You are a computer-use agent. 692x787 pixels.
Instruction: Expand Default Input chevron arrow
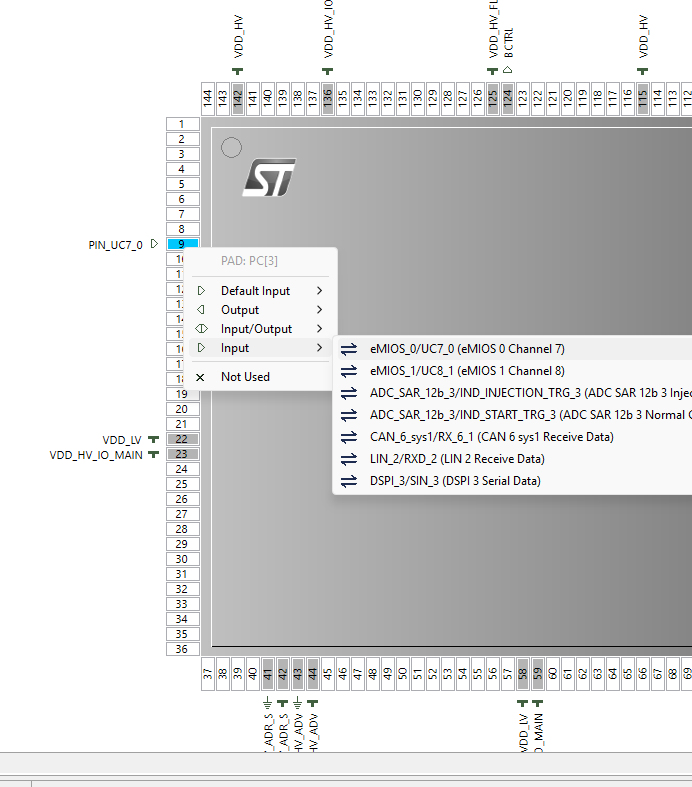[320, 291]
